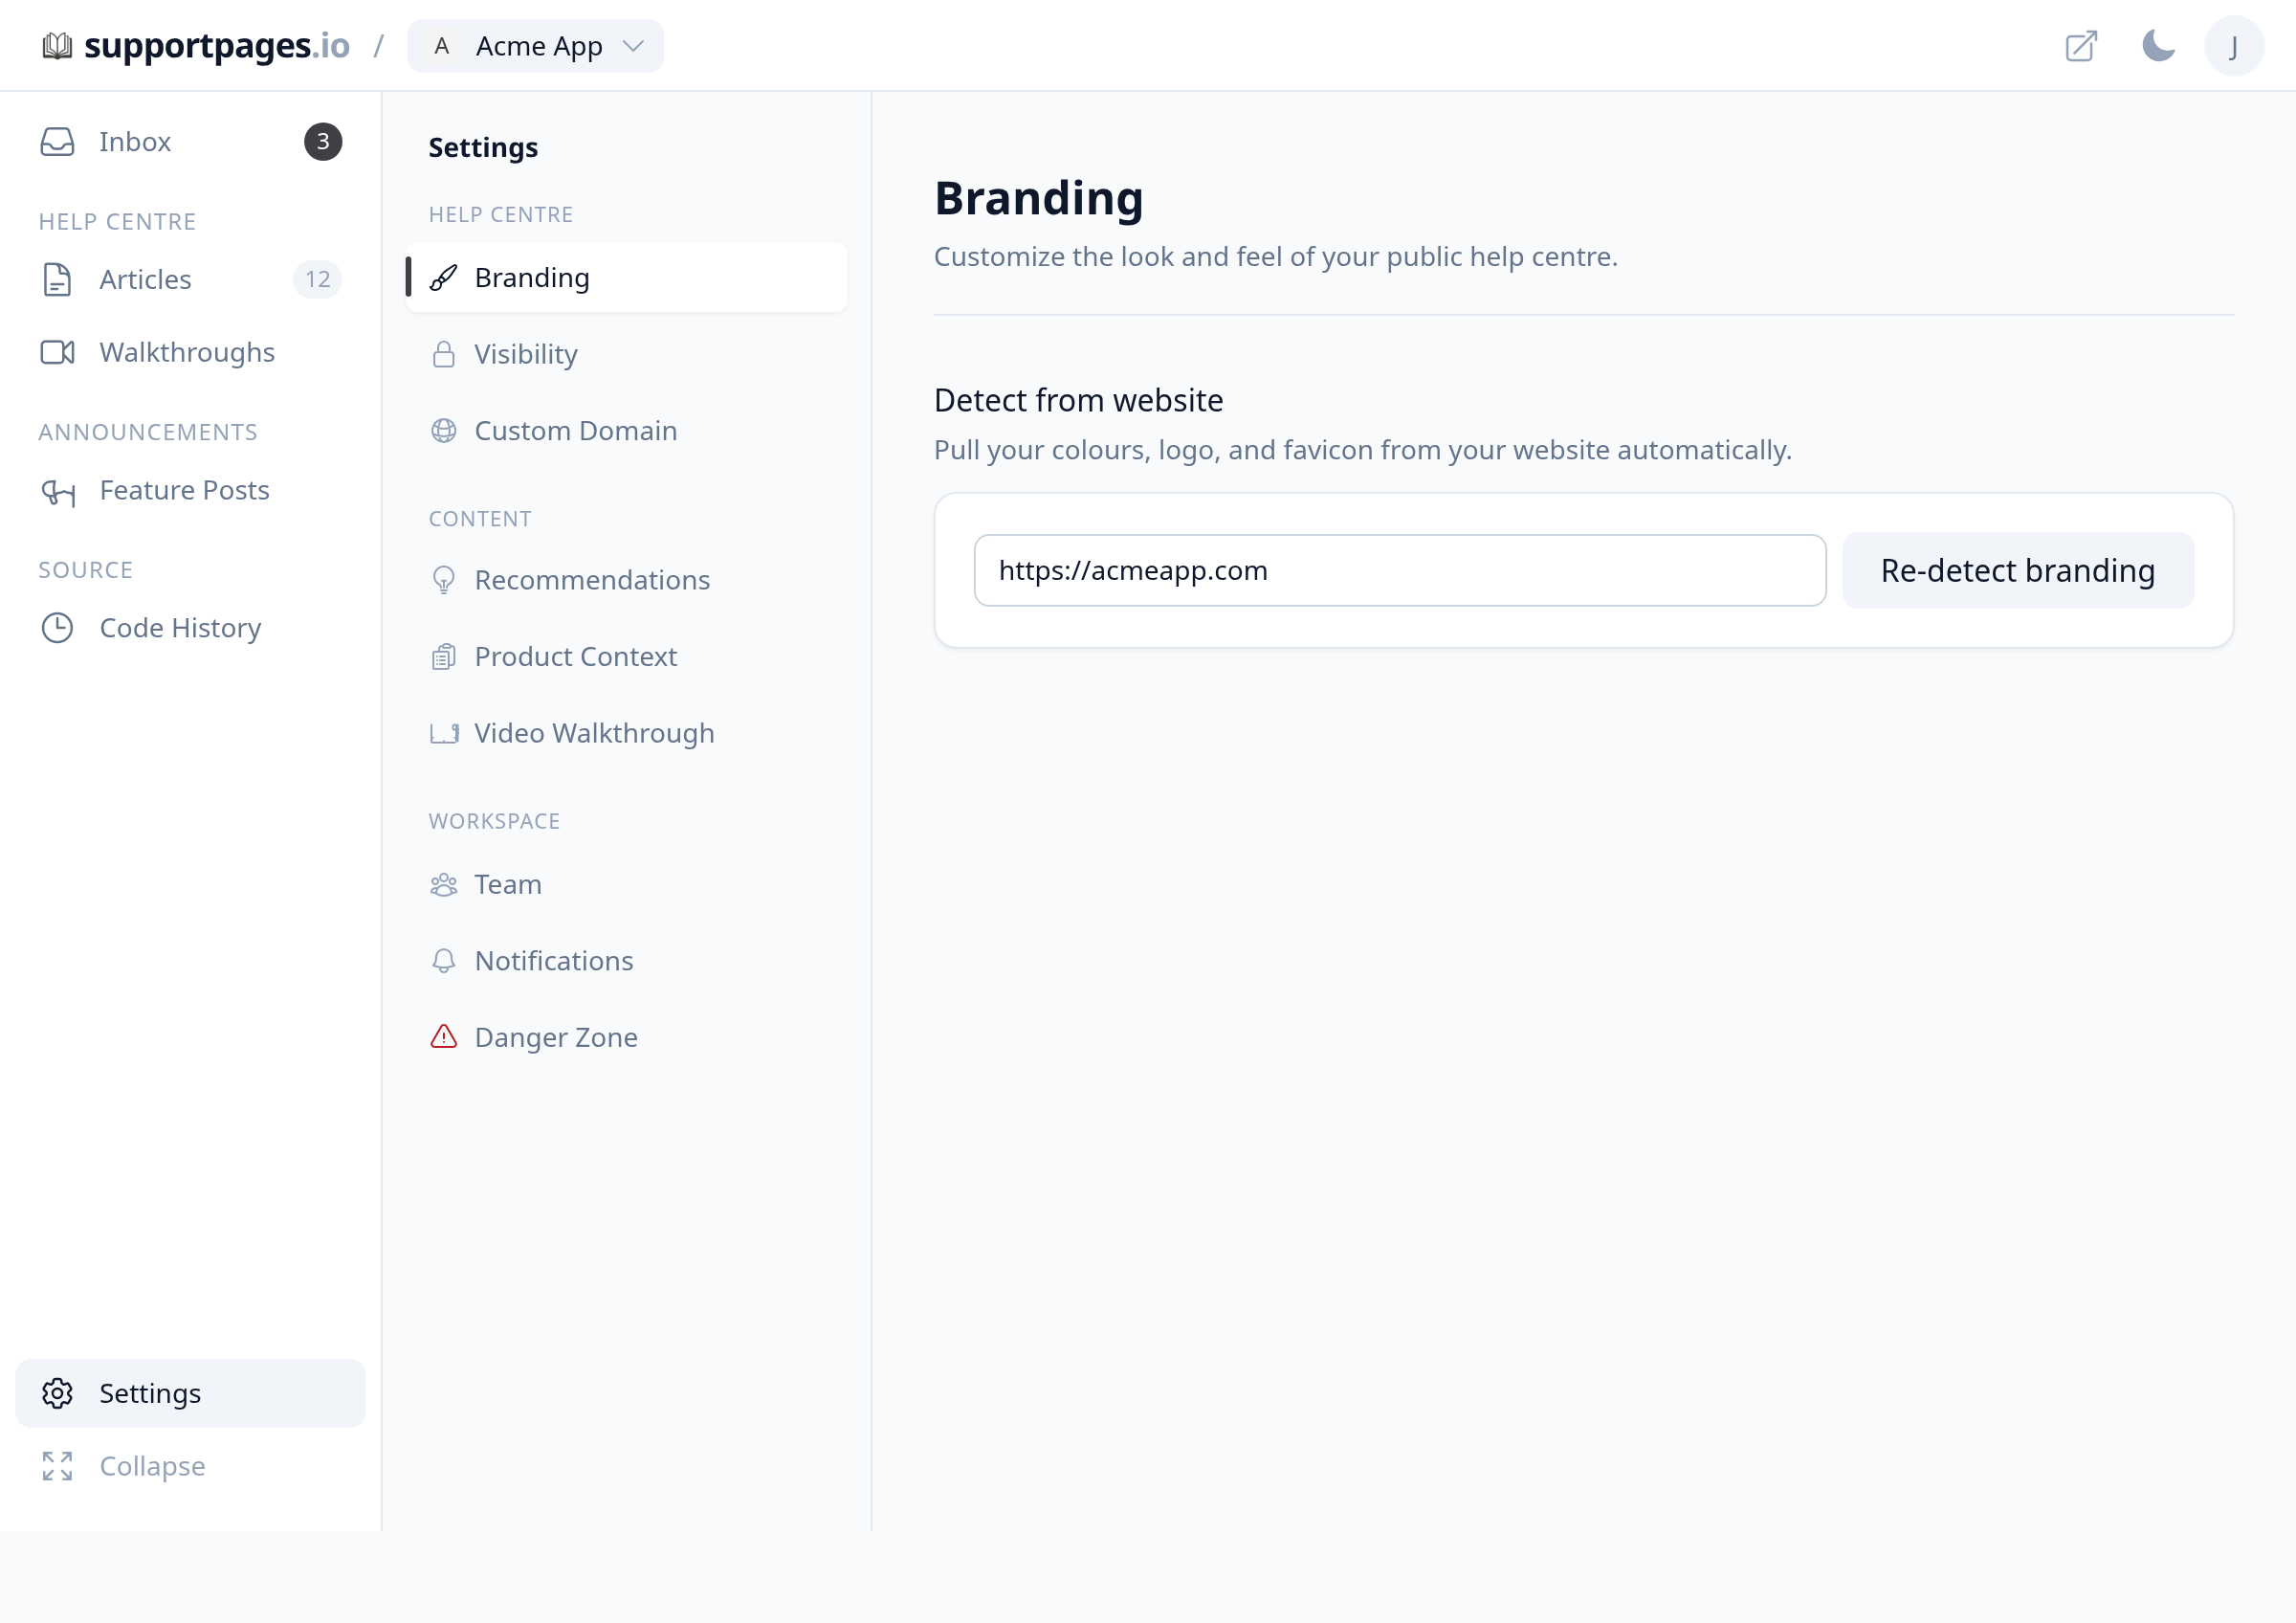Image resolution: width=2296 pixels, height=1623 pixels.
Task: Open the external link icon in header
Action: (2080, 46)
